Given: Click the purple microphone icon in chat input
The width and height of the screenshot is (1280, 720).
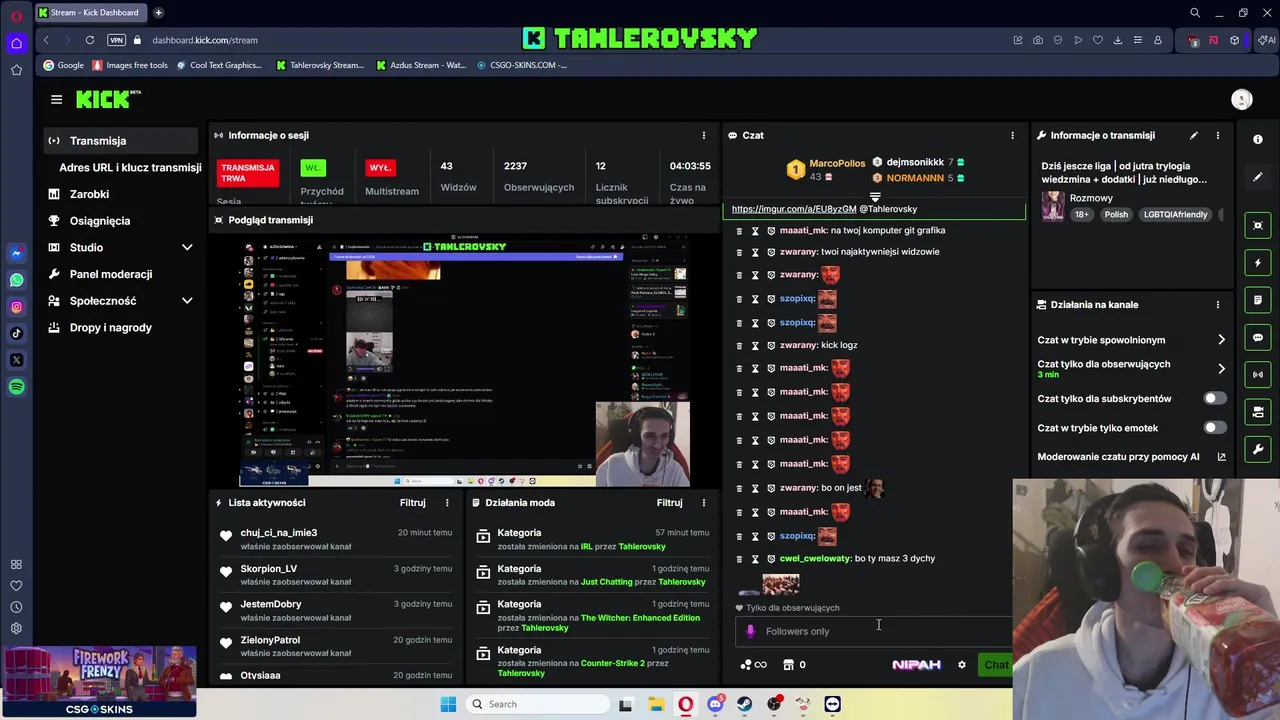Looking at the screenshot, I should (x=750, y=631).
